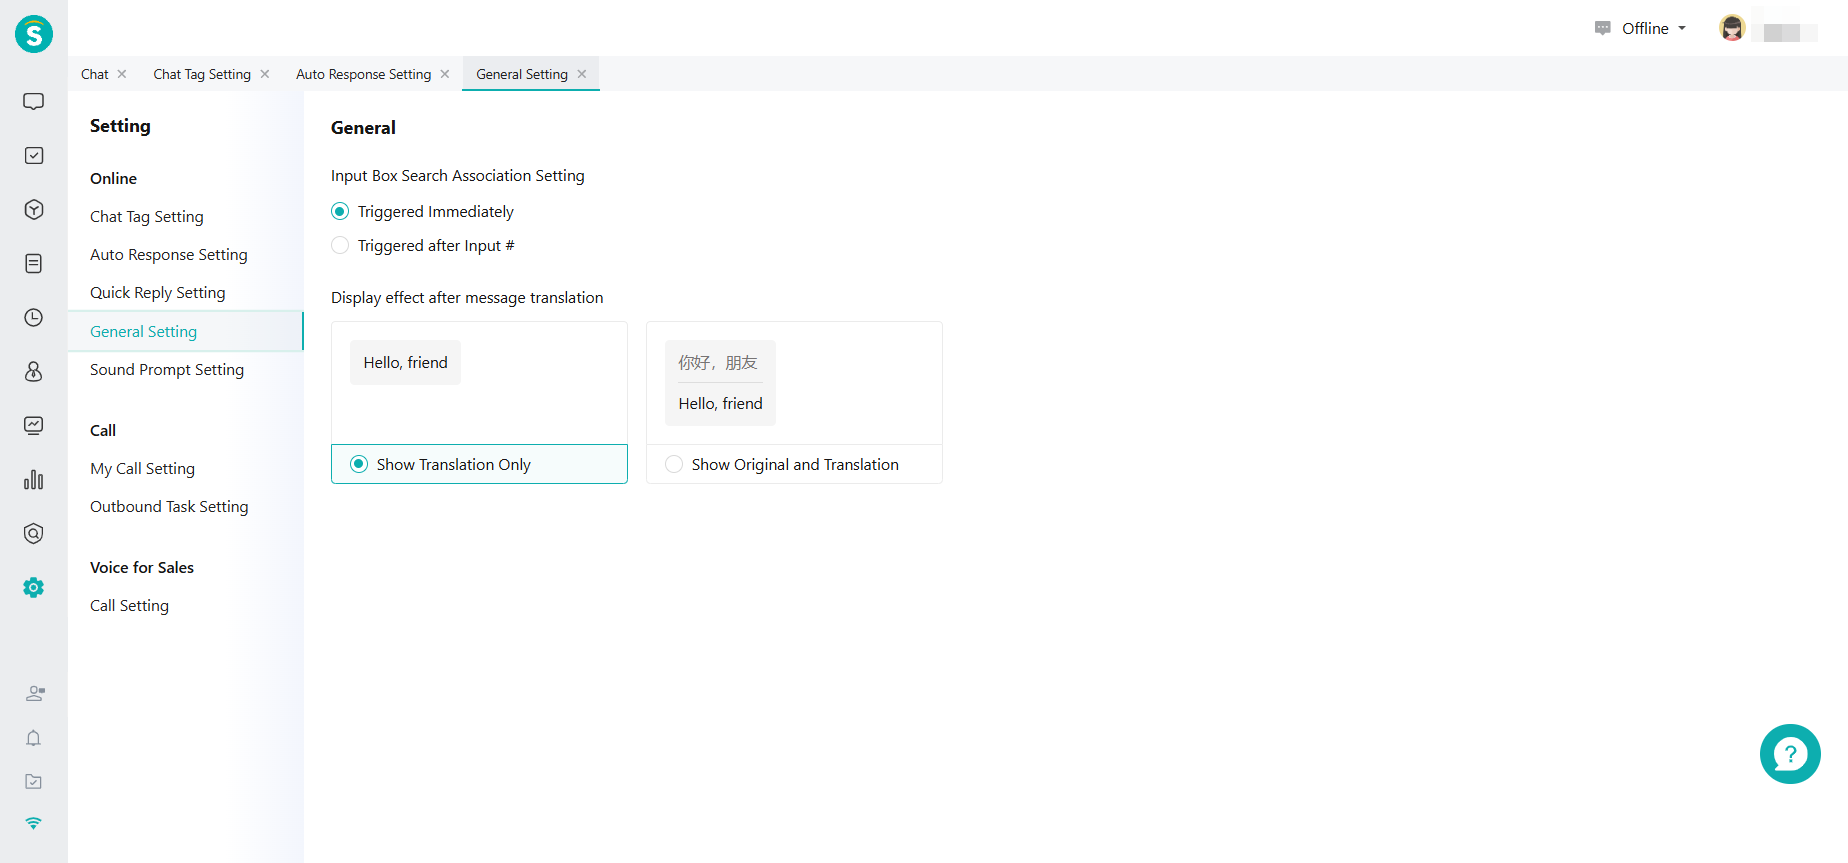Open the bar chart statistics icon

(x=33, y=479)
